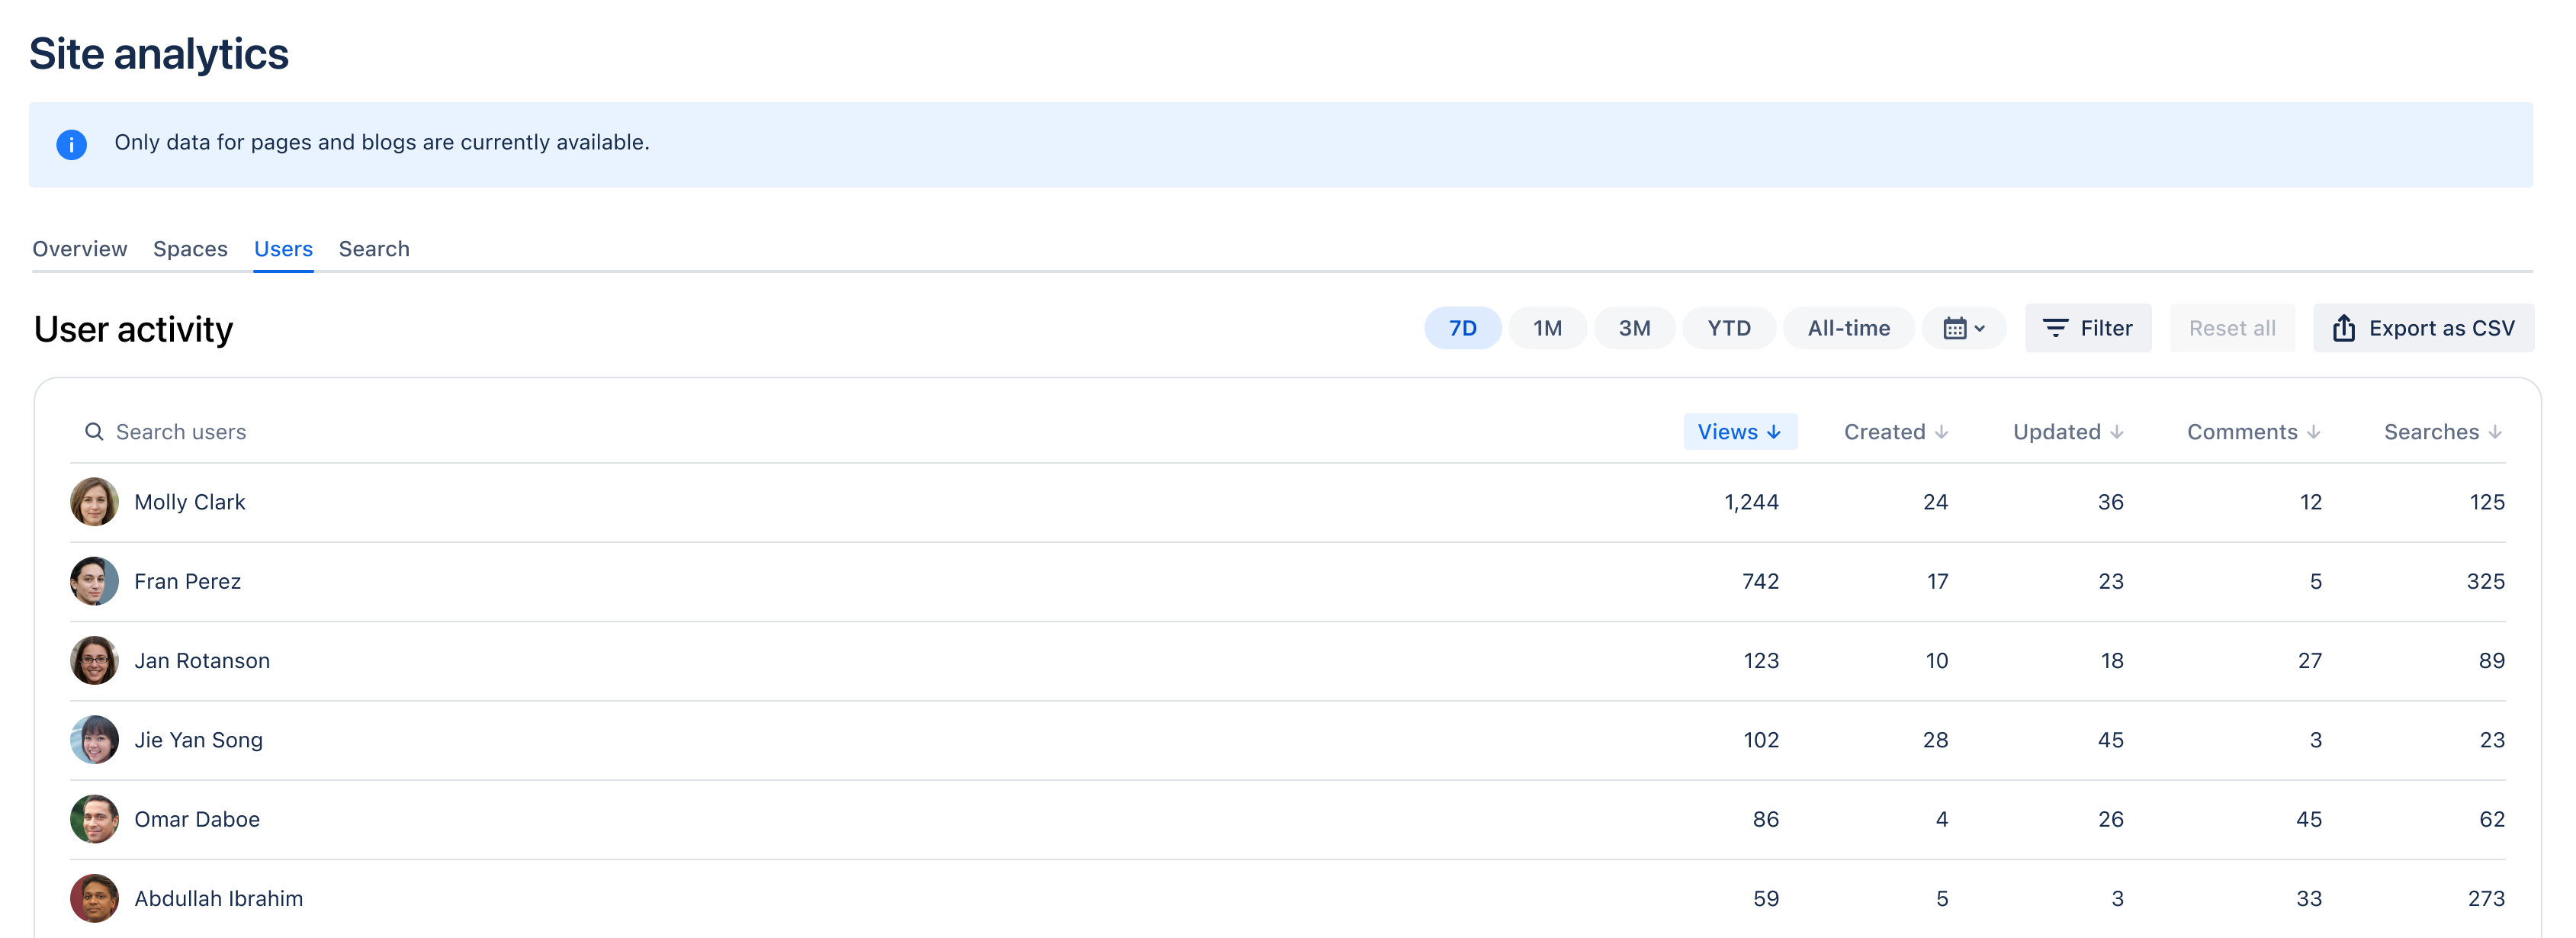Image resolution: width=2576 pixels, height=938 pixels.
Task: Sort table by Views column
Action: coord(1740,432)
